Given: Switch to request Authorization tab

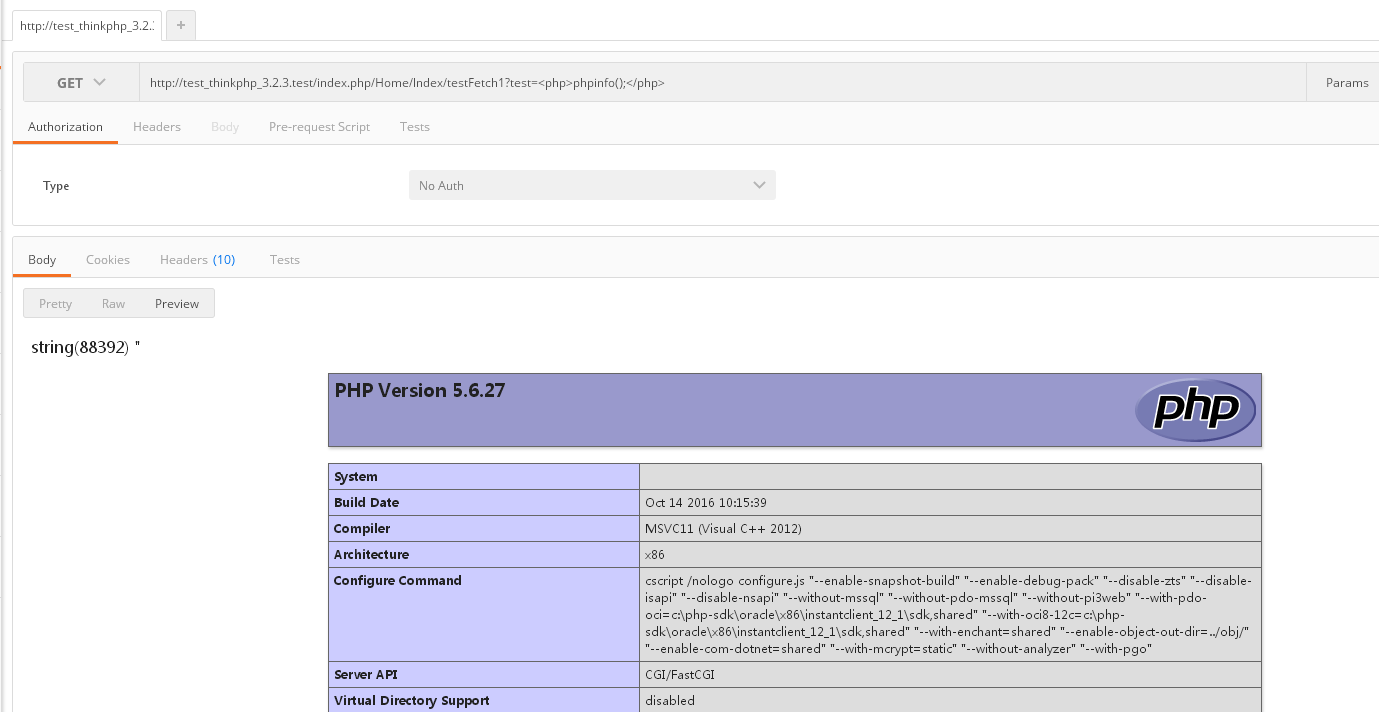Looking at the screenshot, I should pyautogui.click(x=65, y=127).
